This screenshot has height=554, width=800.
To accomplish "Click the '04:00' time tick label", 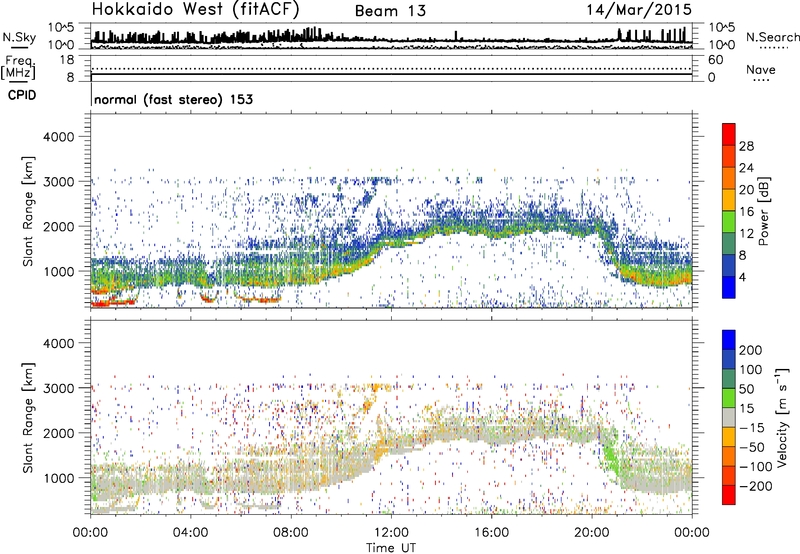I will click(190, 533).
